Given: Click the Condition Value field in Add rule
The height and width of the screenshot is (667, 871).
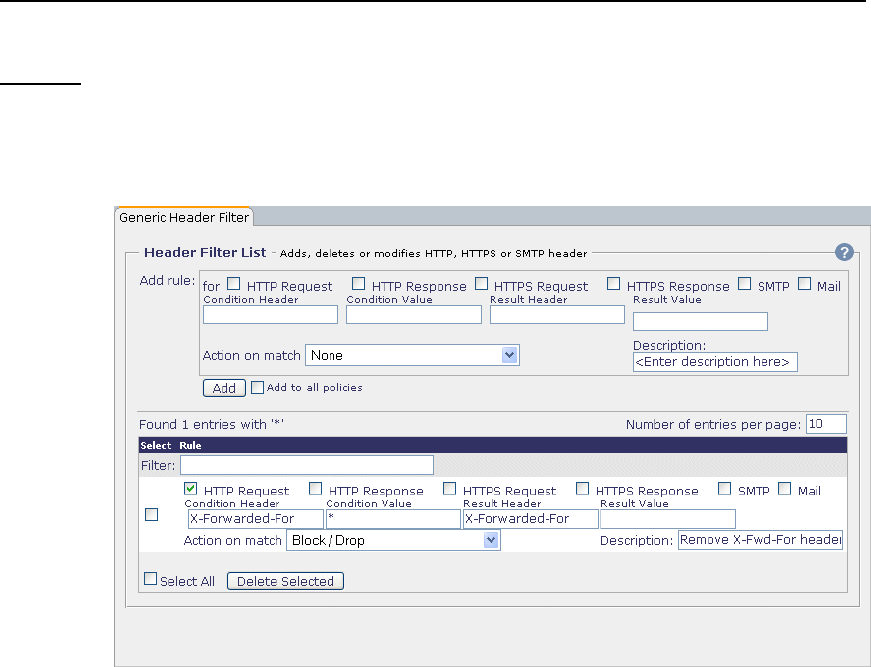Looking at the screenshot, I should point(414,315).
